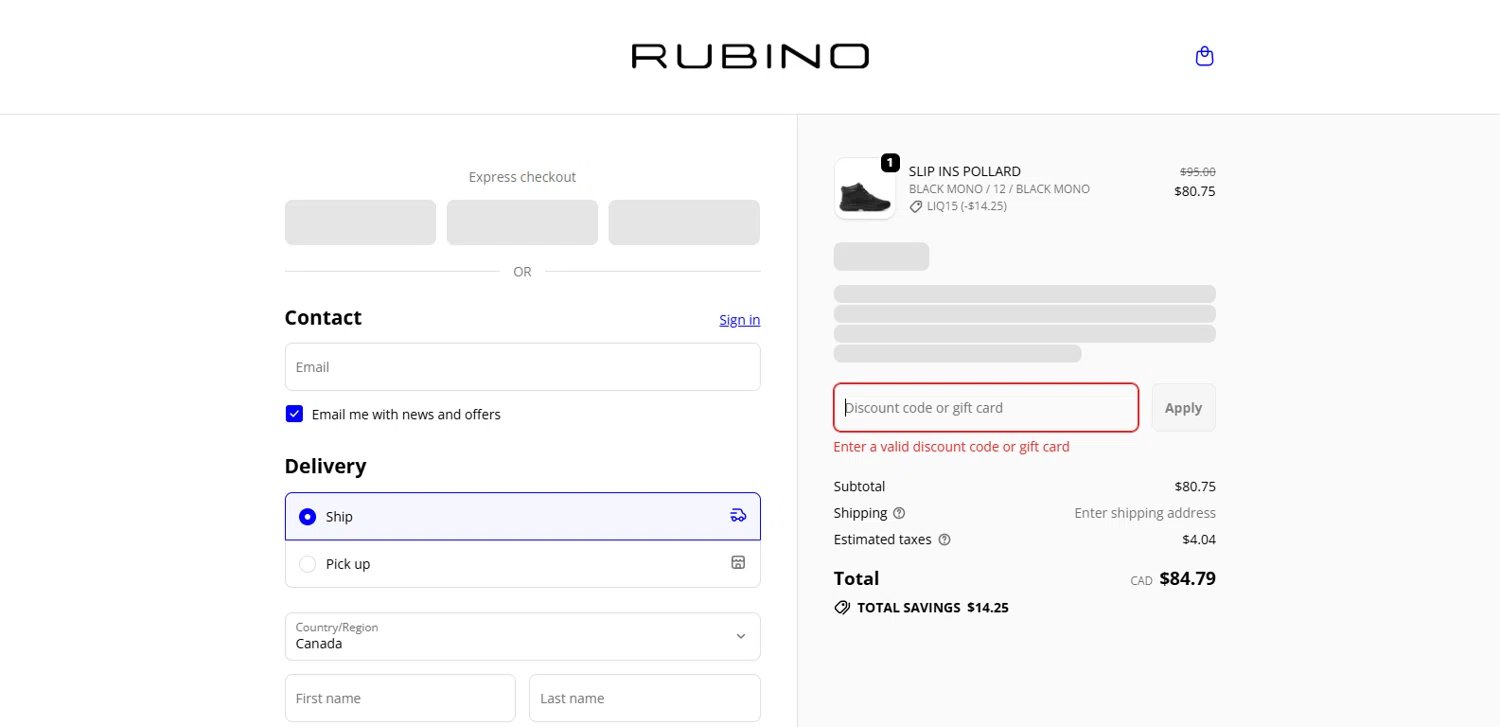The height and width of the screenshot is (727, 1500).
Task: Click the first express checkout button
Action: pyautogui.click(x=360, y=222)
